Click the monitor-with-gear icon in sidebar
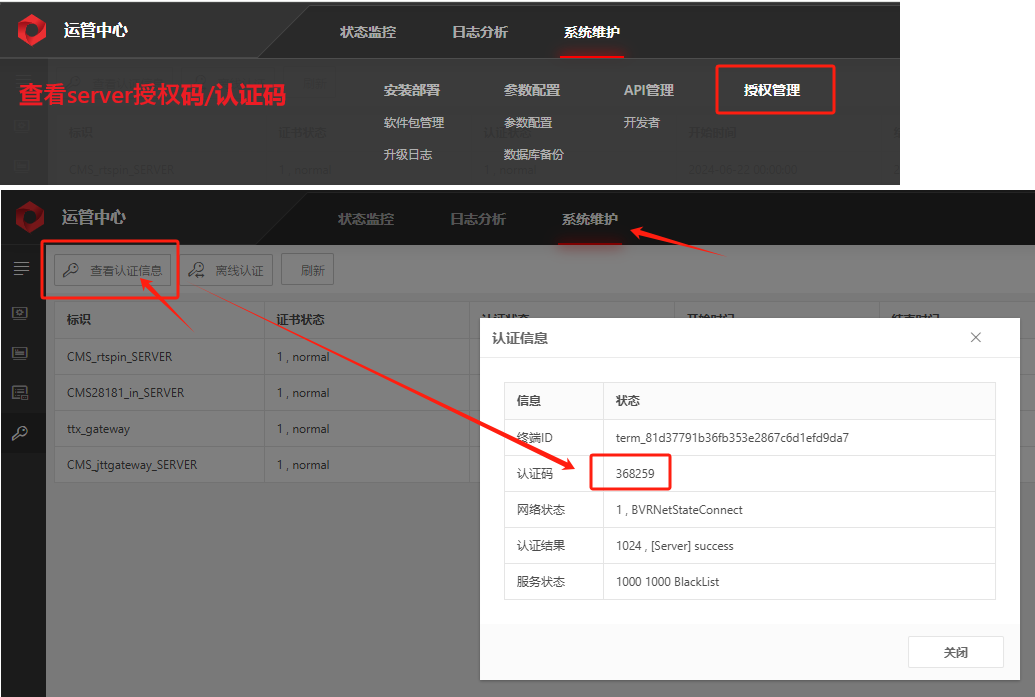 [21, 312]
